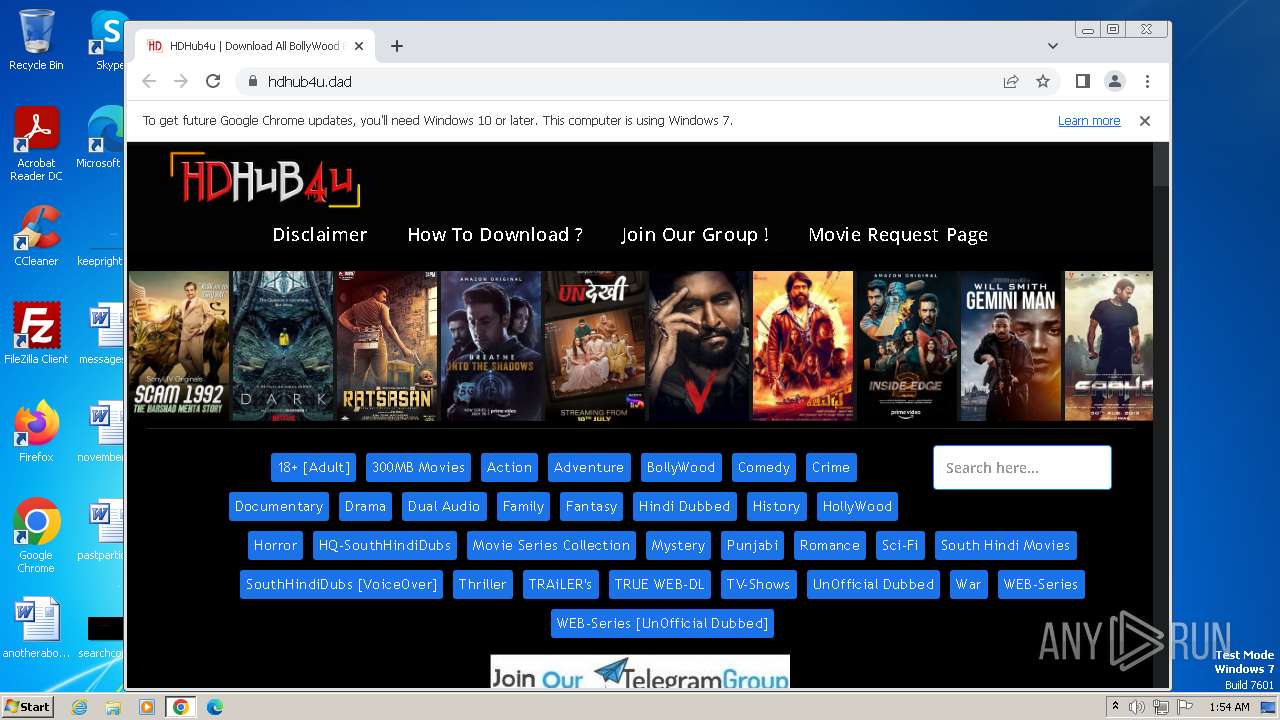This screenshot has height=720, width=1280.
Task: Open Join Our Group link
Action: 695,235
